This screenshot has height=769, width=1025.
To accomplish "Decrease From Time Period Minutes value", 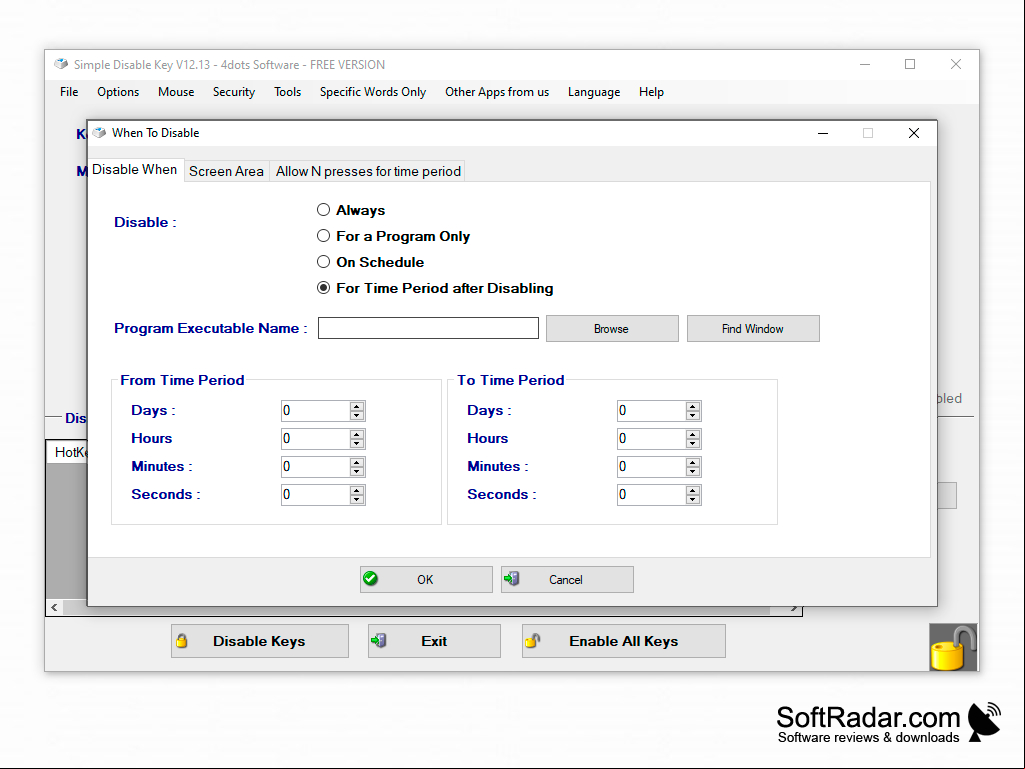I will point(357,471).
